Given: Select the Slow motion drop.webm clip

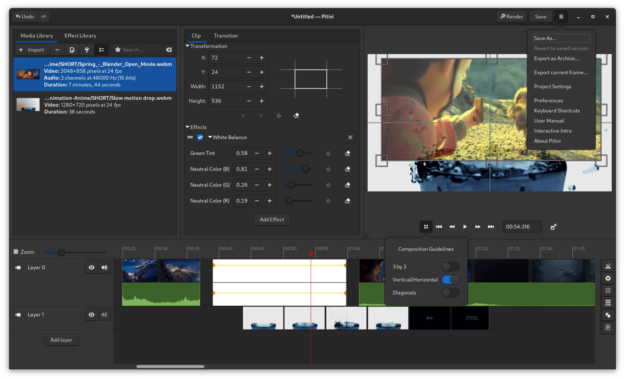Looking at the screenshot, I should click(x=95, y=105).
